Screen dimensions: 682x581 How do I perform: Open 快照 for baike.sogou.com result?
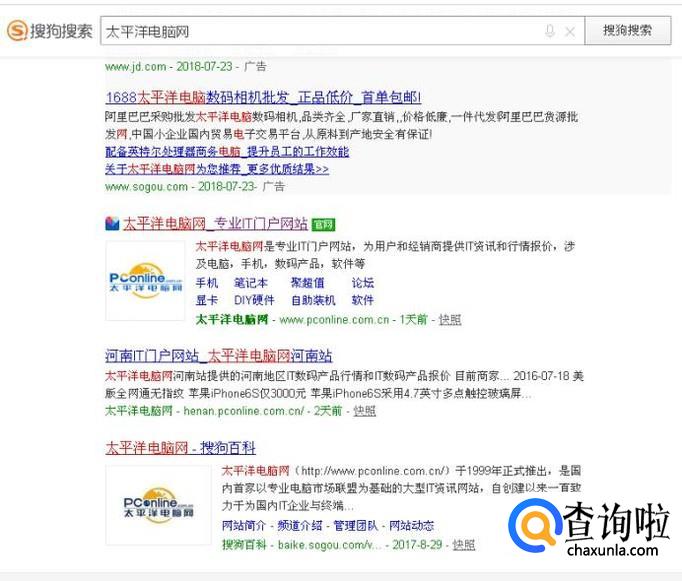click(464, 544)
